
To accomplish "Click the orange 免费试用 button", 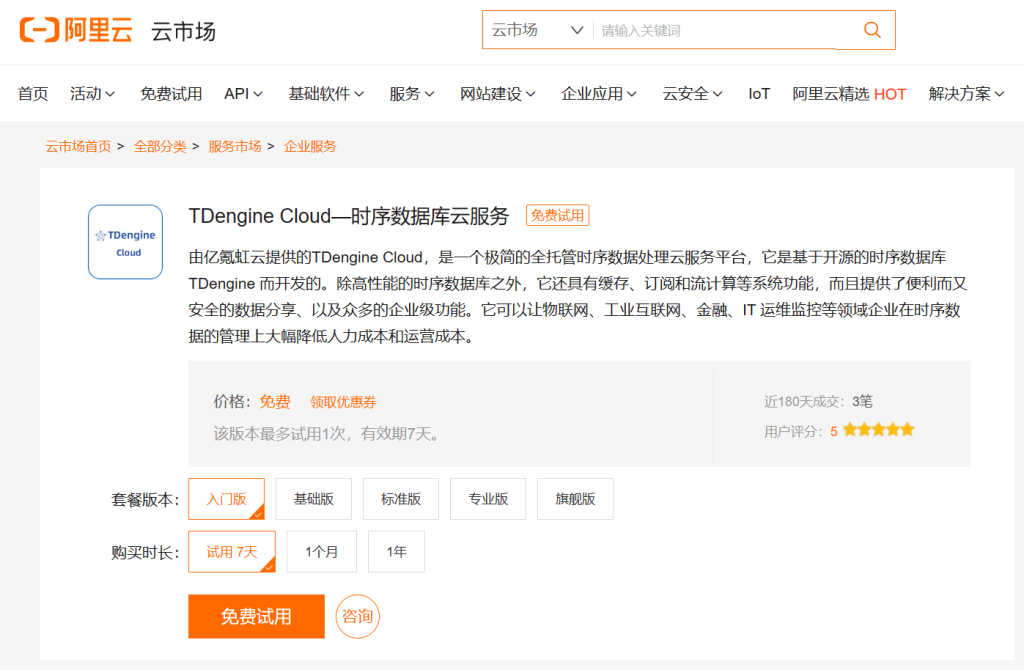I will pos(256,616).
